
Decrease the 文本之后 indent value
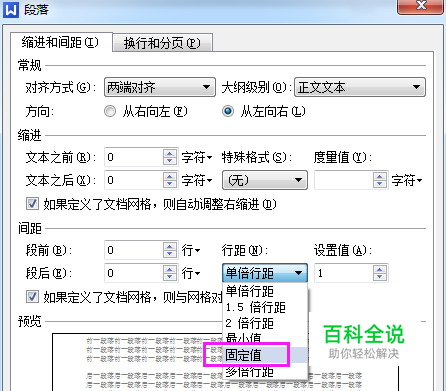170,184
